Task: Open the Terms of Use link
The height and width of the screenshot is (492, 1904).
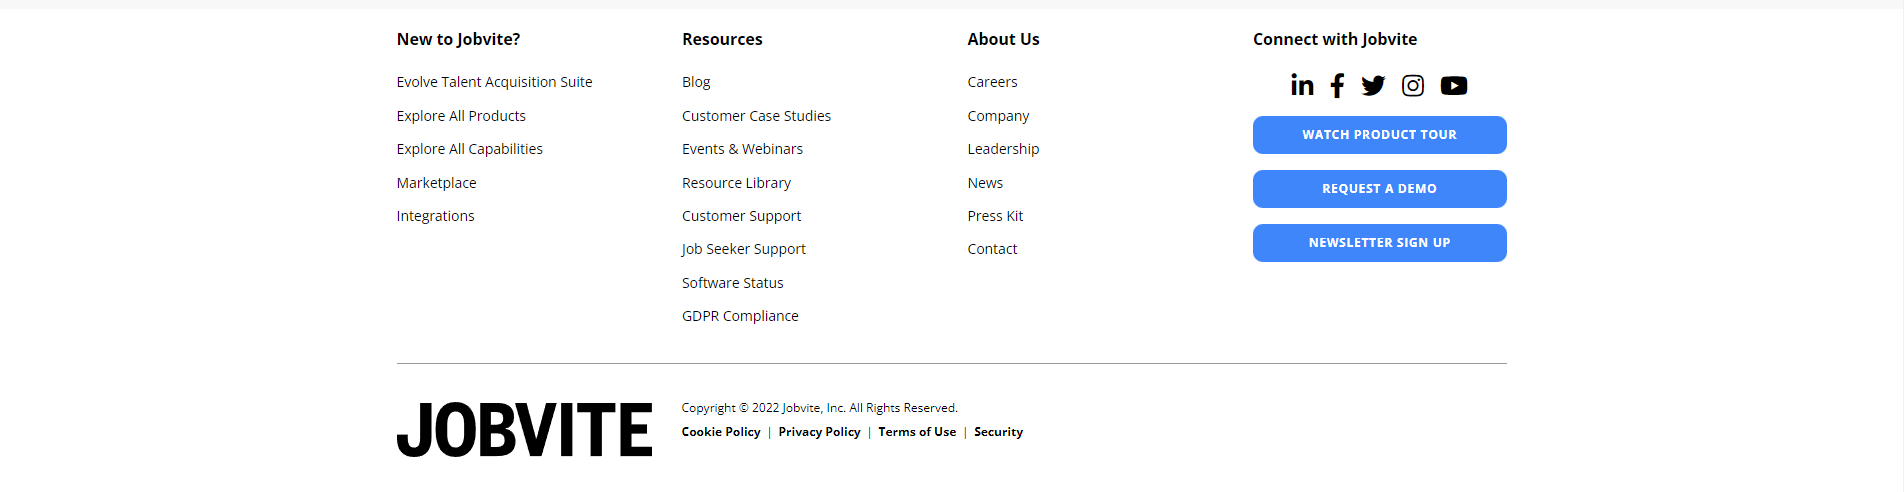Action: coord(917,432)
